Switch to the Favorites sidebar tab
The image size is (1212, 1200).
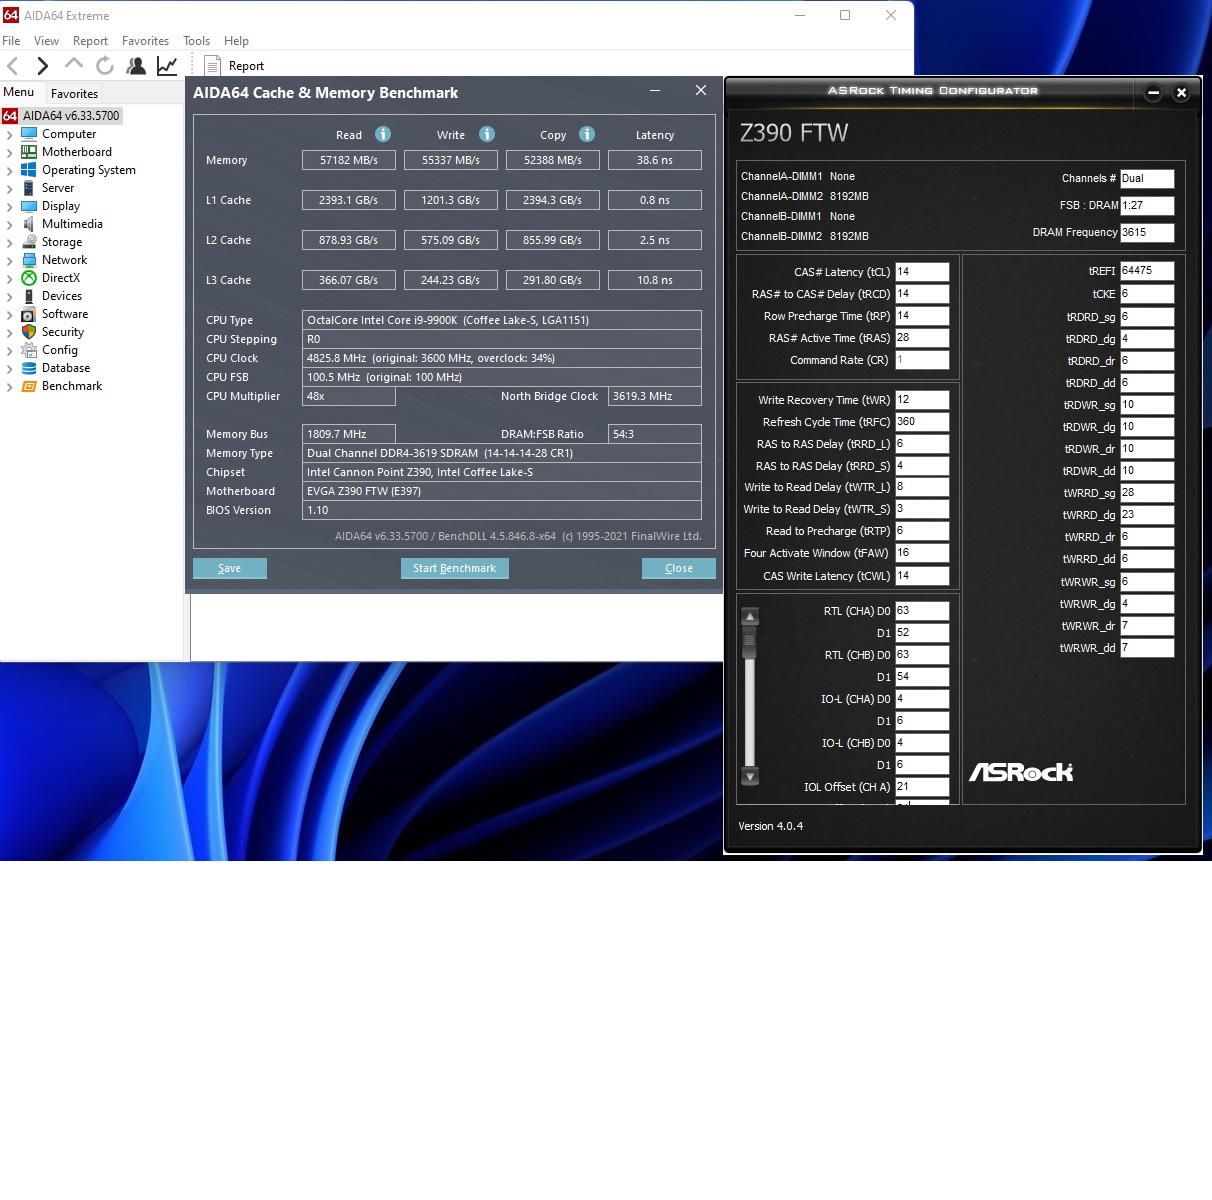pos(74,93)
